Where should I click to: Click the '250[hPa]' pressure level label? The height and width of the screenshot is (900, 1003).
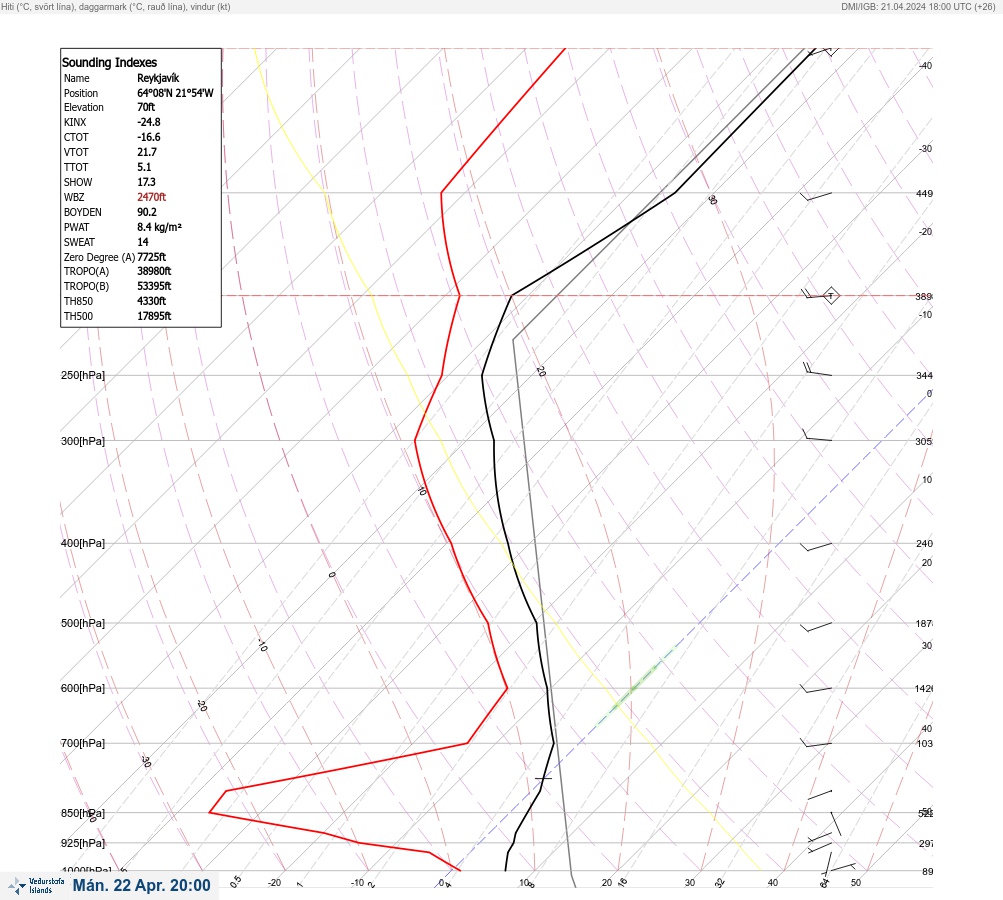(83, 375)
